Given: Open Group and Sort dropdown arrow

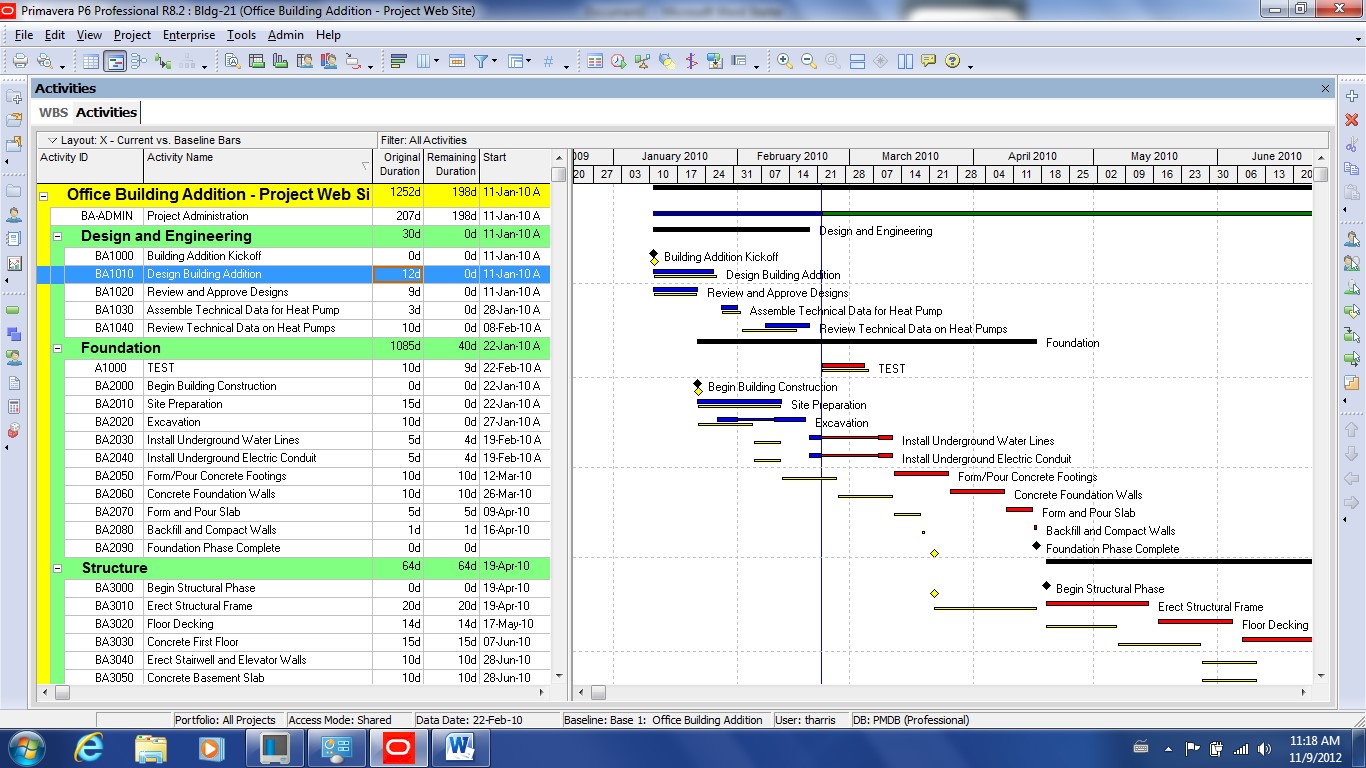Looking at the screenshot, I should [x=528, y=62].
